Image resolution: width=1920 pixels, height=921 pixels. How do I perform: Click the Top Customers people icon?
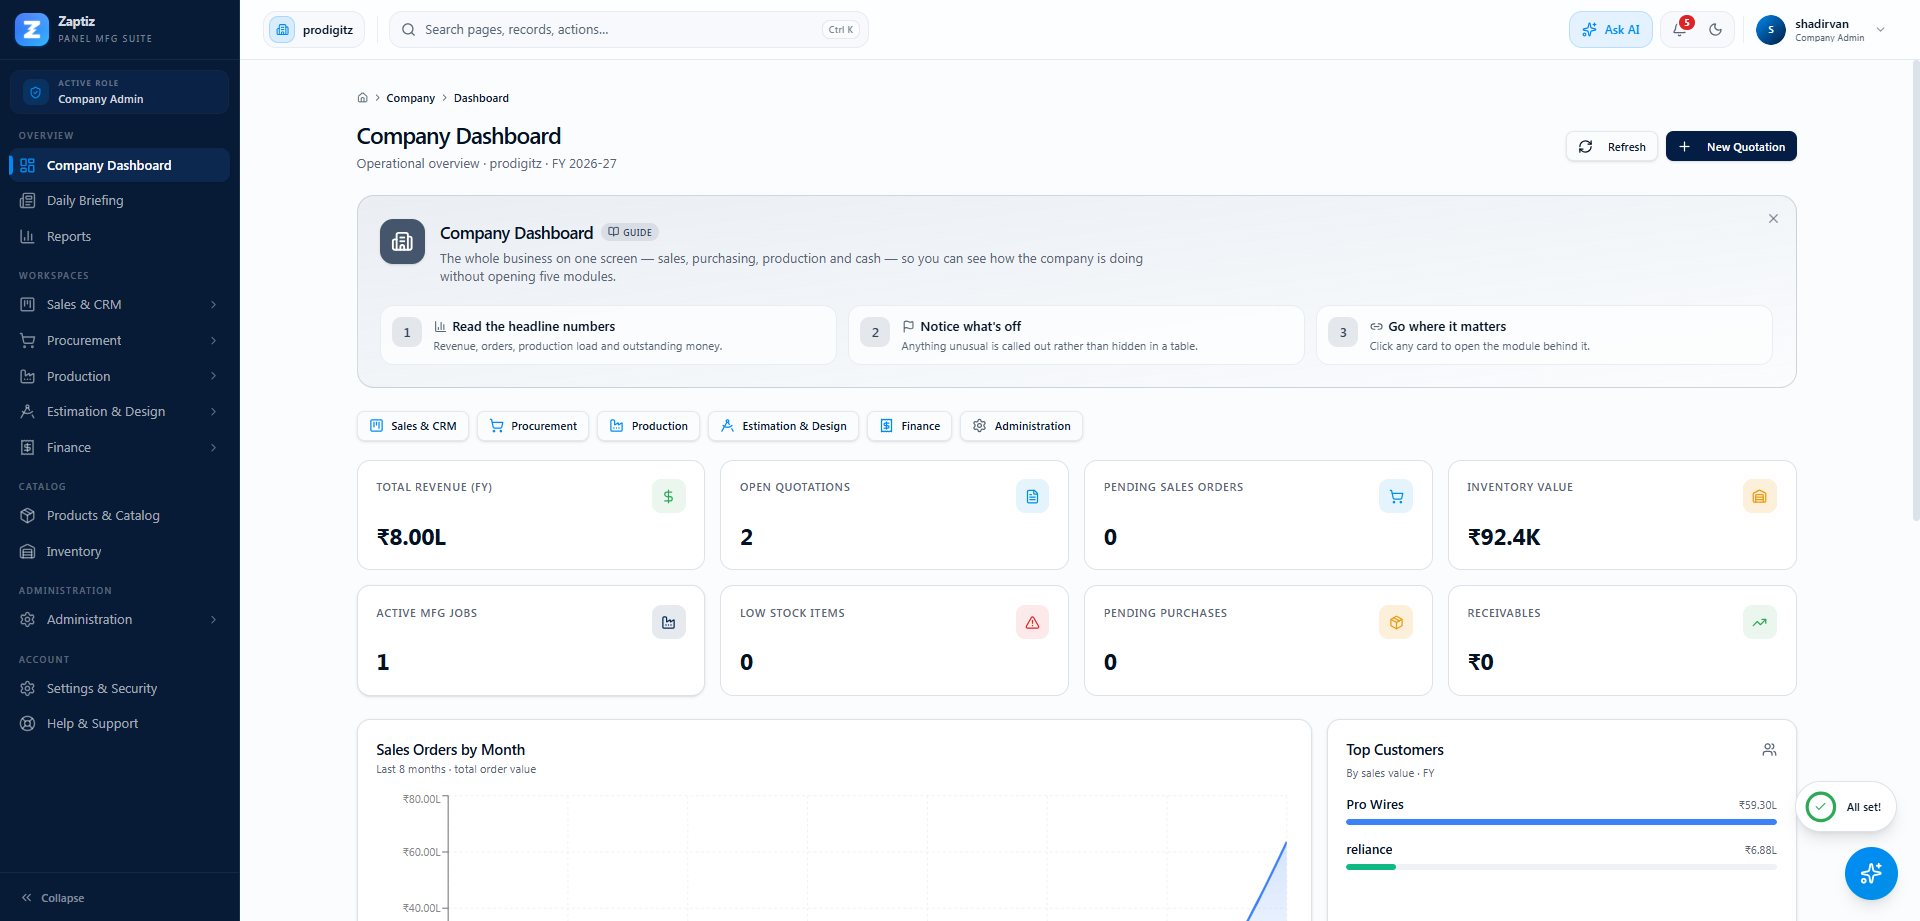pos(1769,750)
